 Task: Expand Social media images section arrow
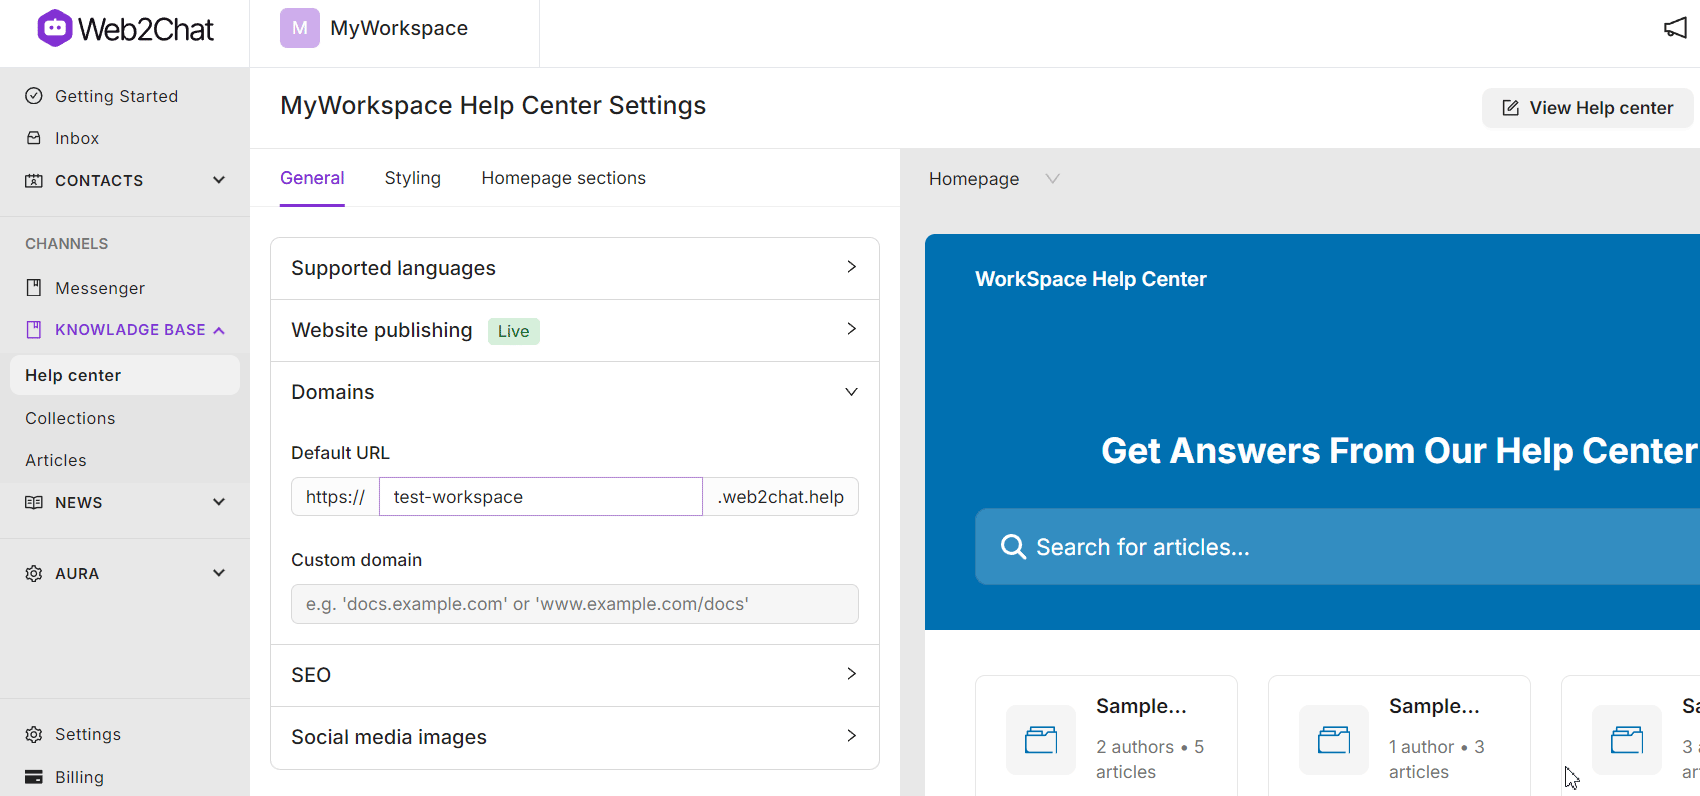pos(852,736)
